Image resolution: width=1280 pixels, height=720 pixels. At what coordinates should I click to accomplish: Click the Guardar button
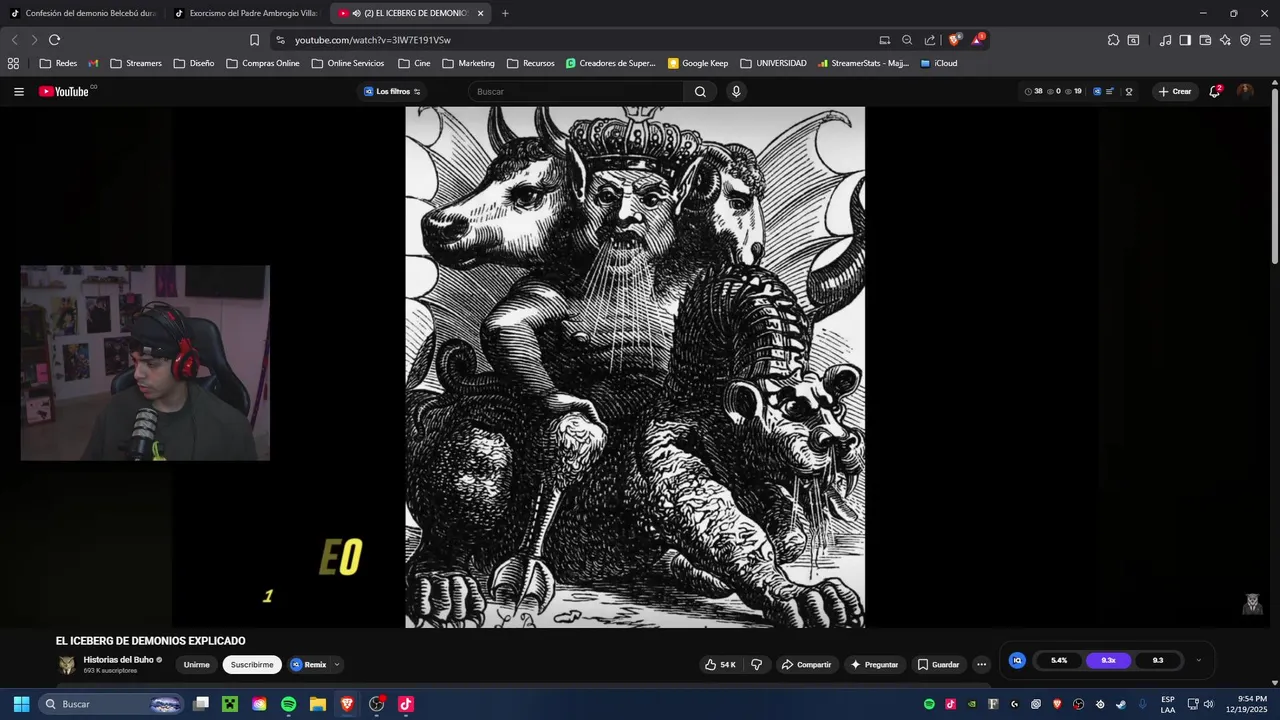pyautogui.click(x=938, y=664)
